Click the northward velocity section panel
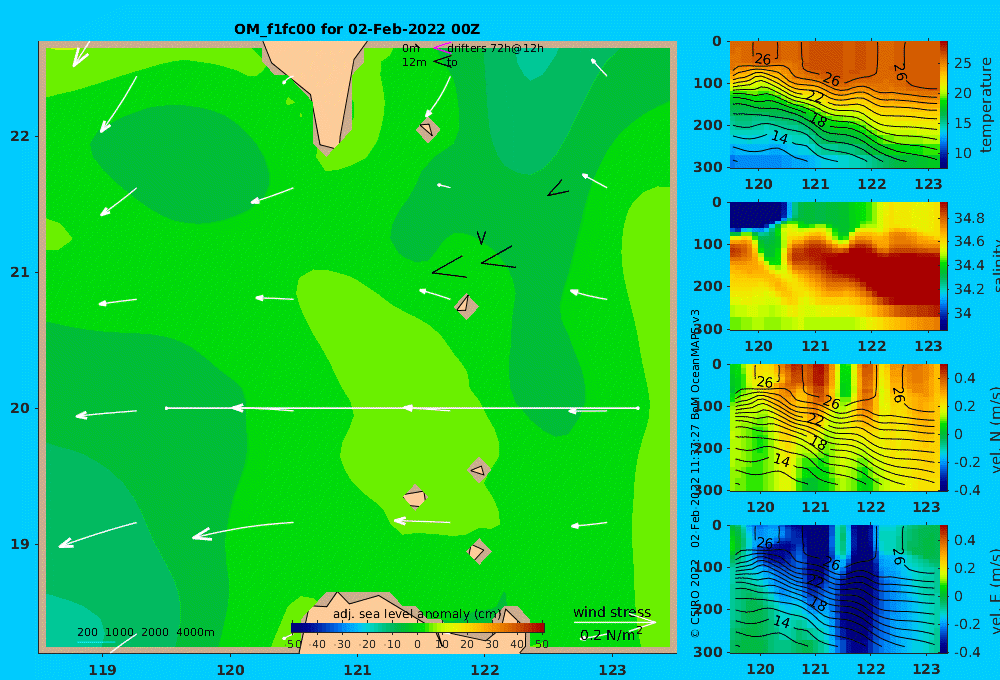 tap(834, 427)
